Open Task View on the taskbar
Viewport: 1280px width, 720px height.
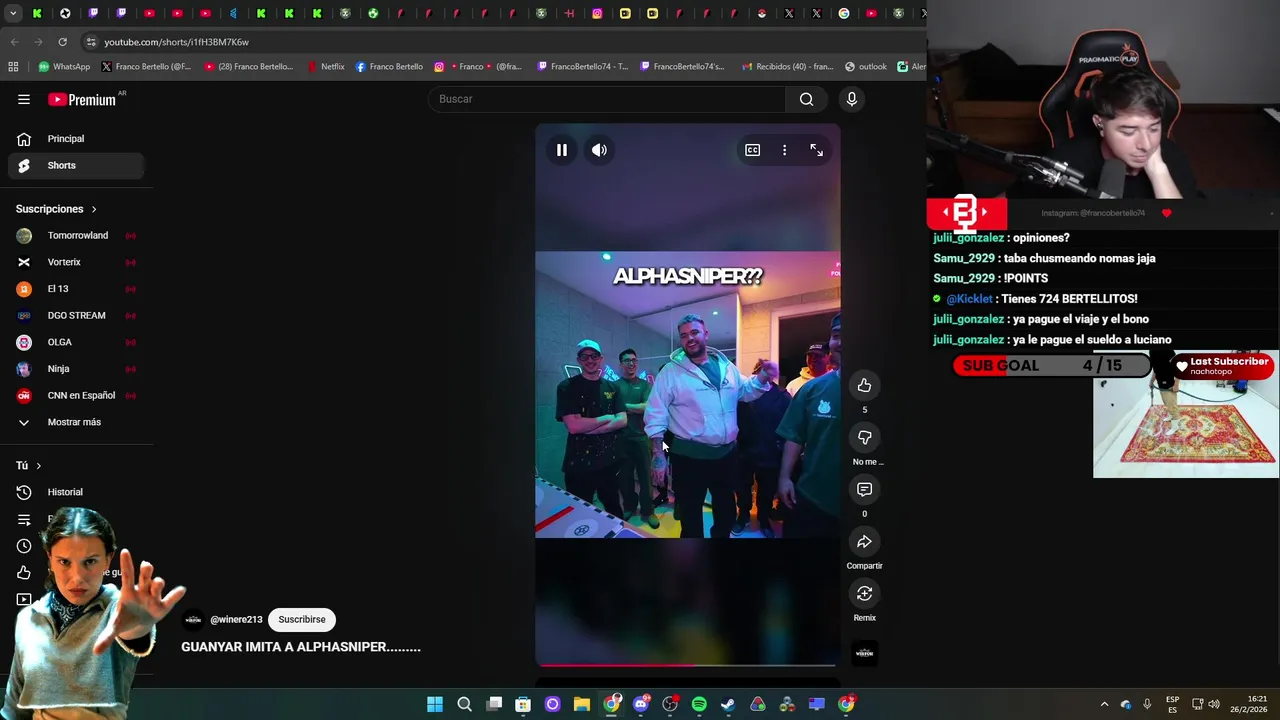coord(494,704)
